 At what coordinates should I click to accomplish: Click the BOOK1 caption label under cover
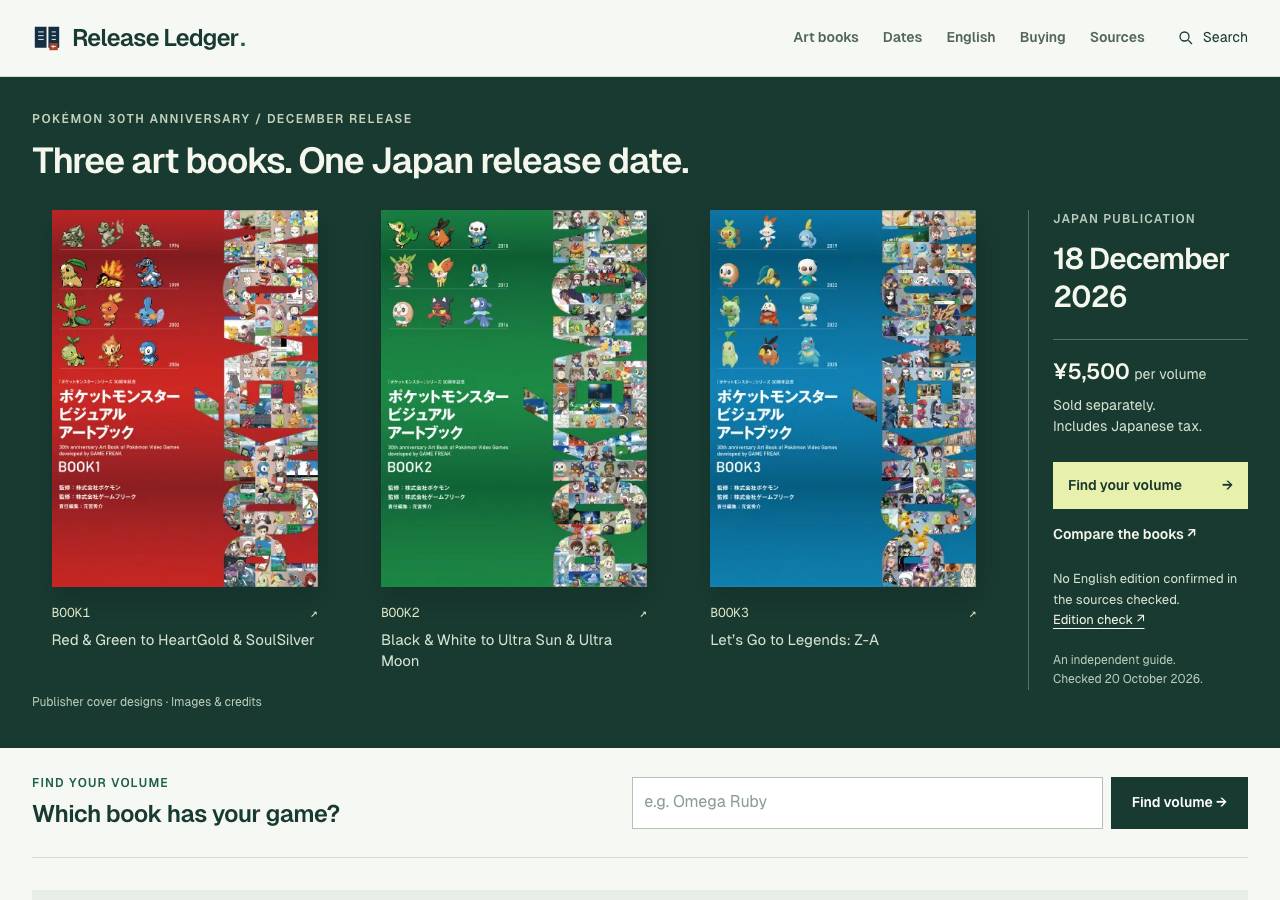[71, 613]
